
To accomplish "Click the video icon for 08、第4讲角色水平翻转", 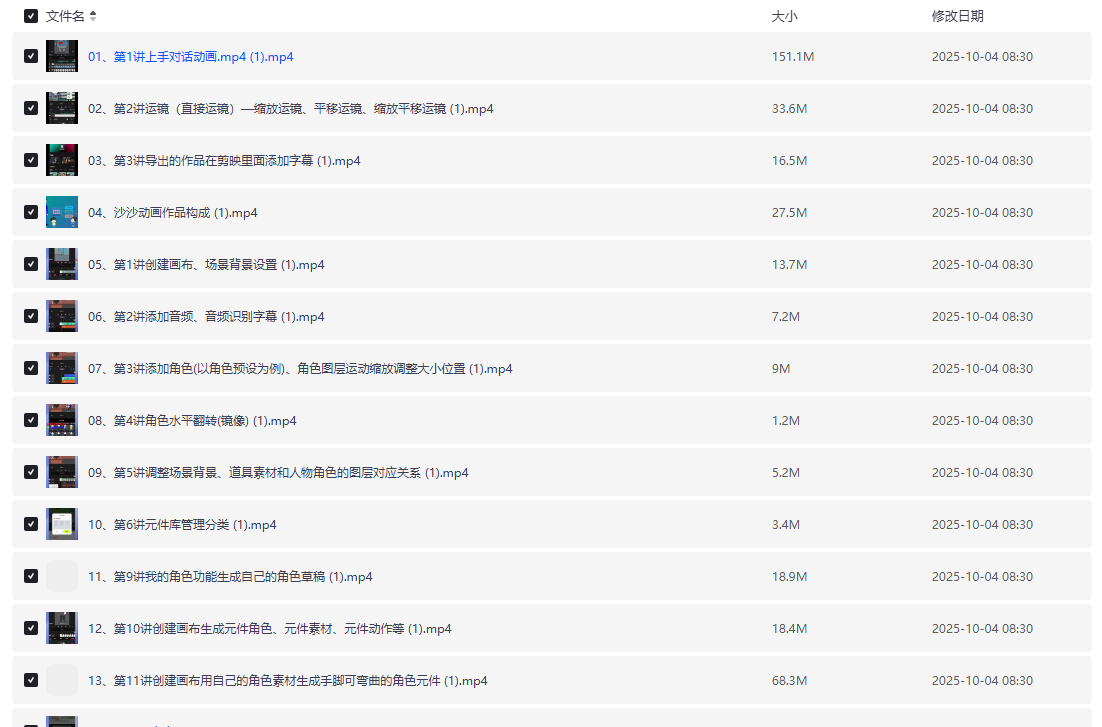I will tap(62, 421).
